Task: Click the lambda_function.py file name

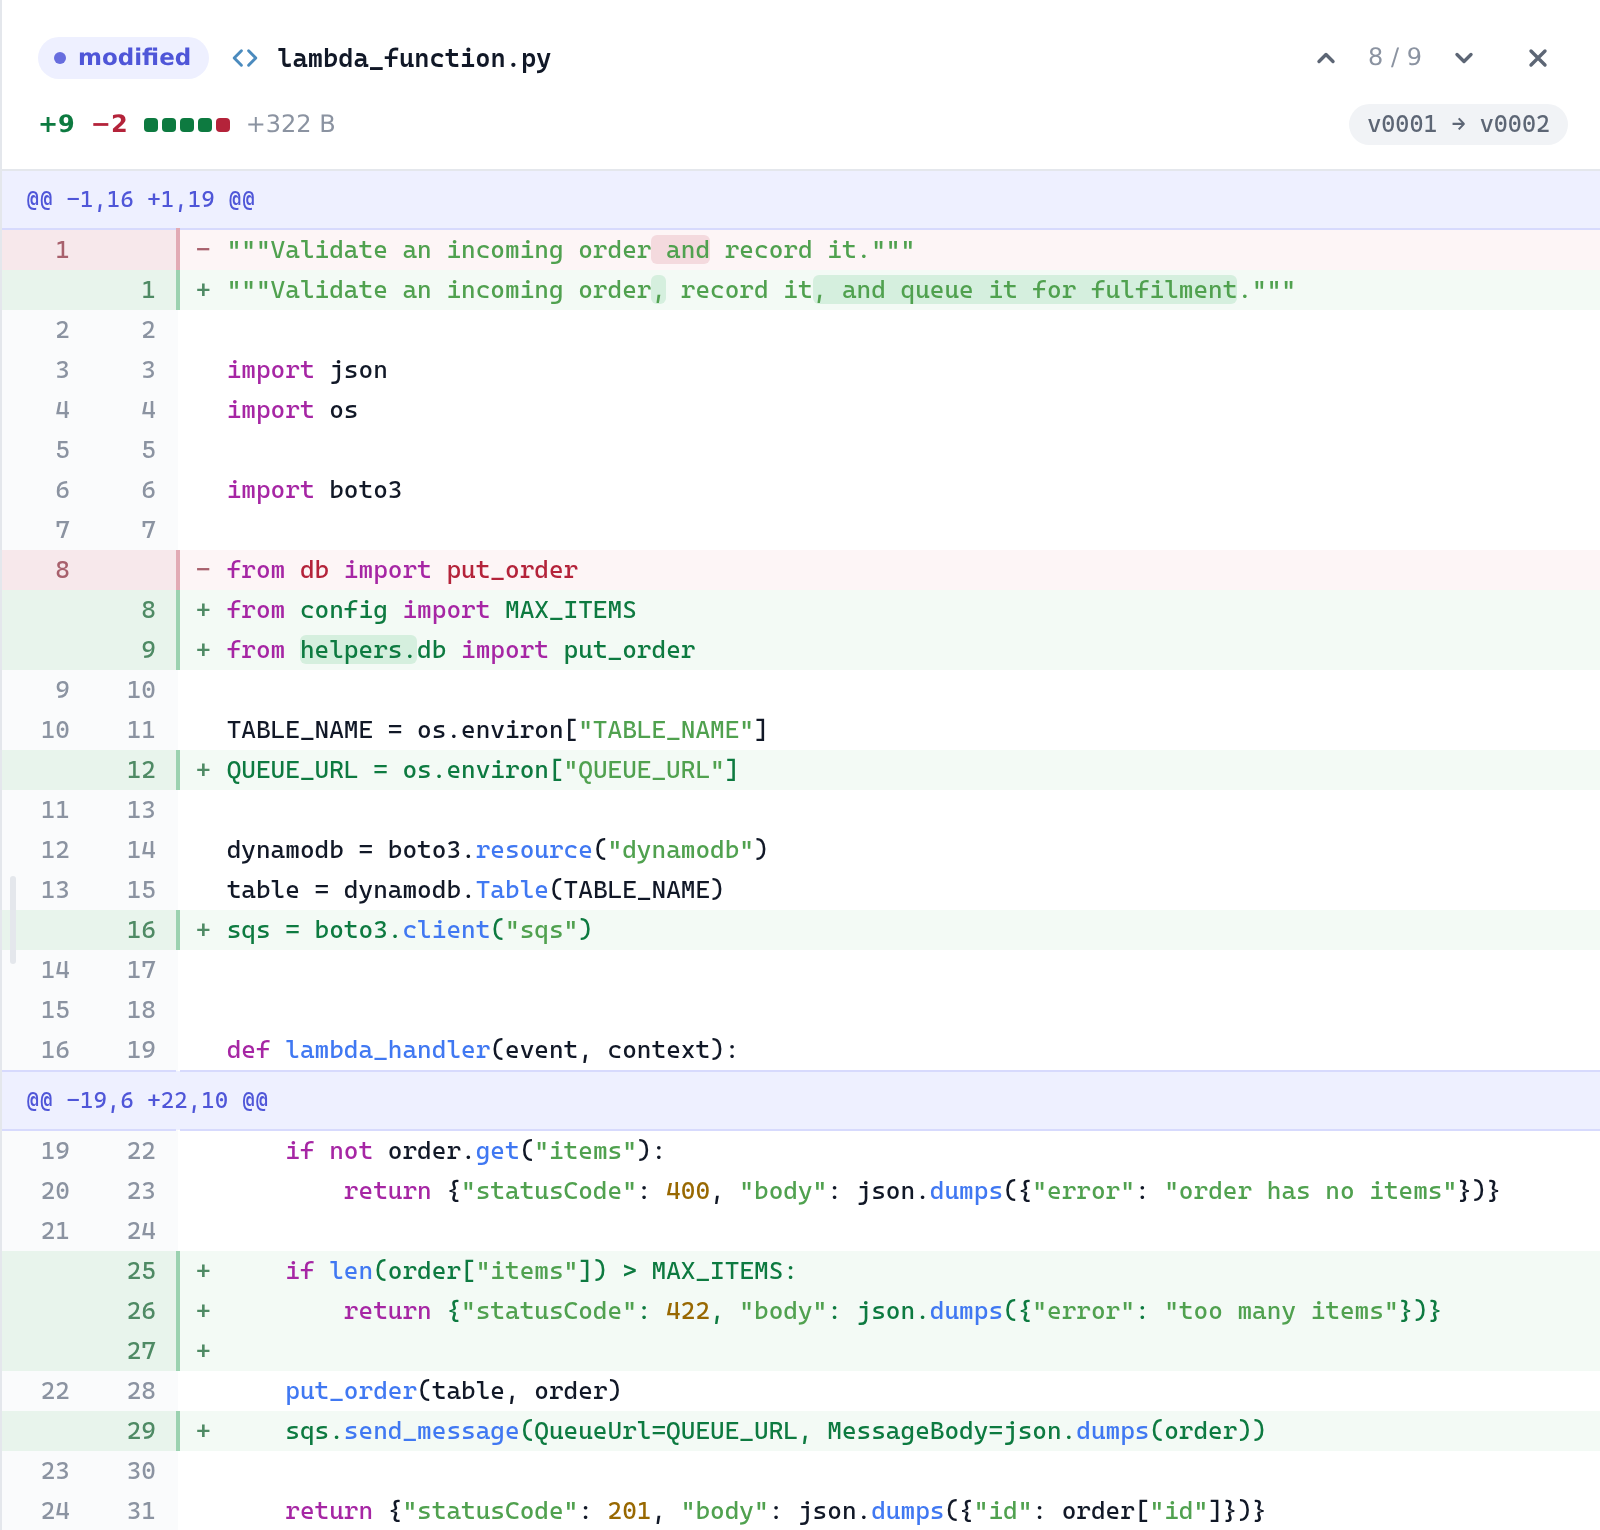Action: click(414, 58)
